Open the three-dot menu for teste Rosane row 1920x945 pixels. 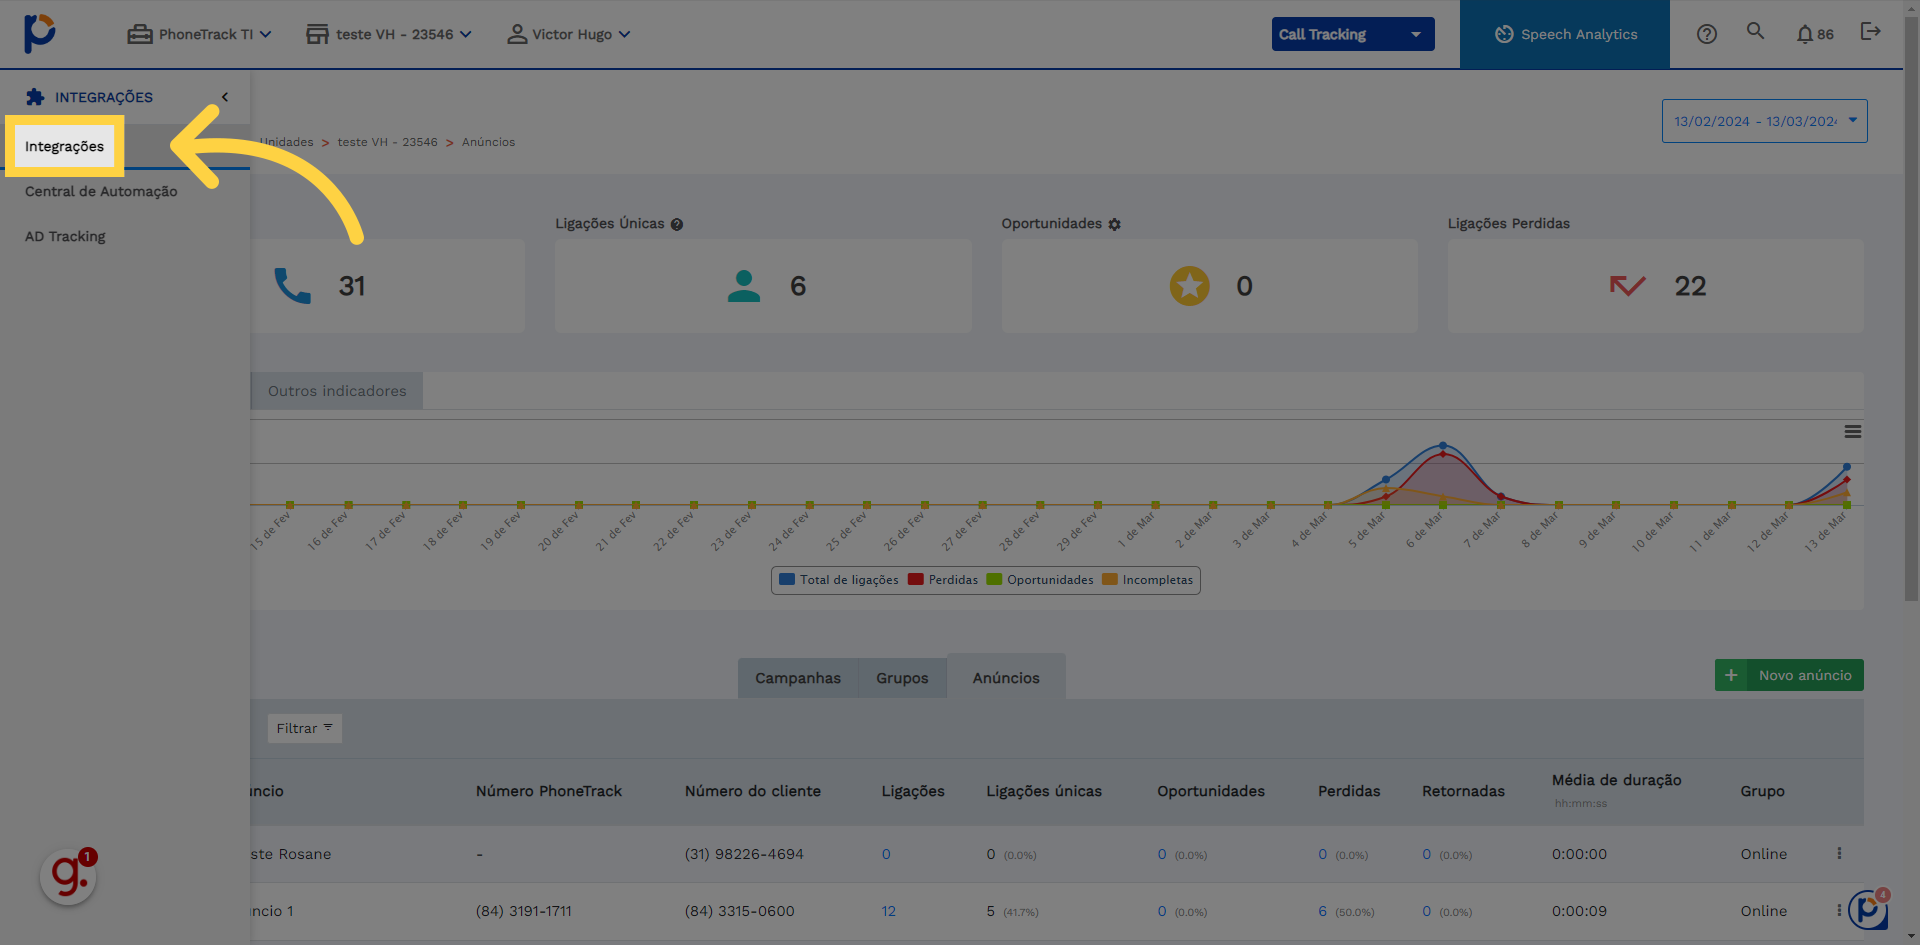[1839, 853]
